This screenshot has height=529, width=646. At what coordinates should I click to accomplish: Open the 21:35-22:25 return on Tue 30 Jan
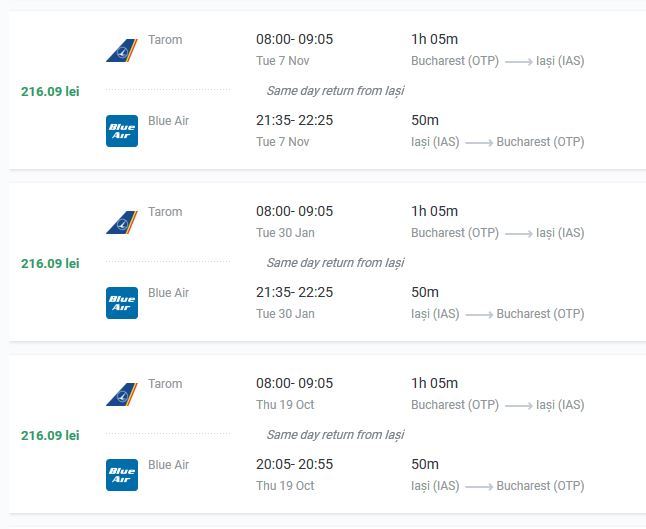[x=295, y=292]
